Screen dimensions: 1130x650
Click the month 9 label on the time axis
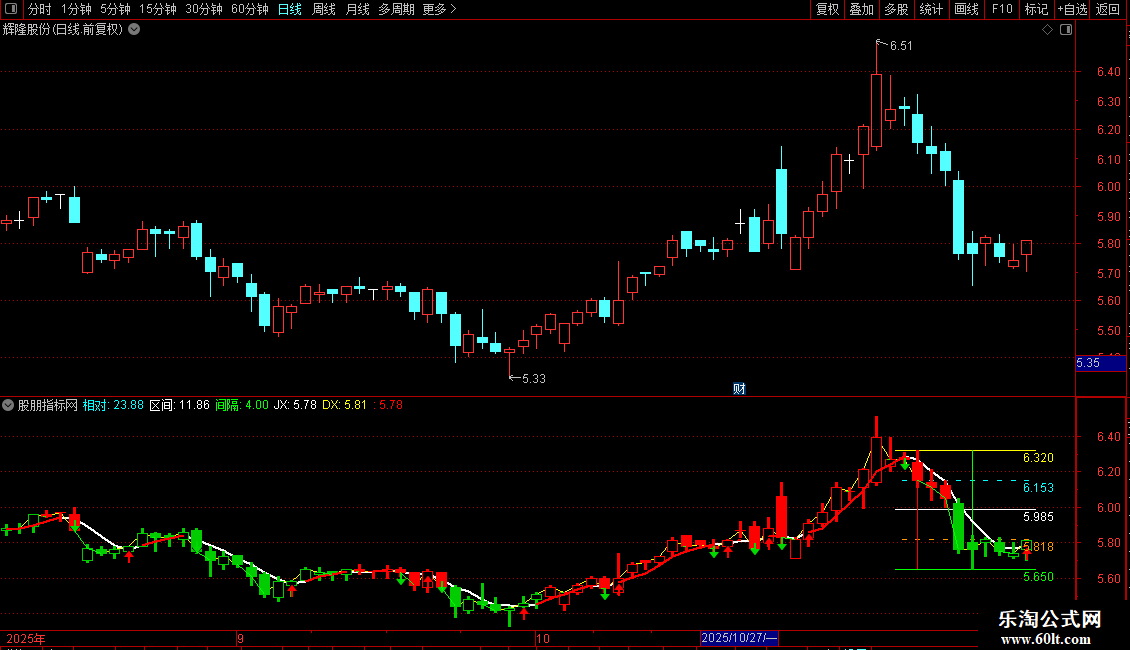click(x=240, y=638)
